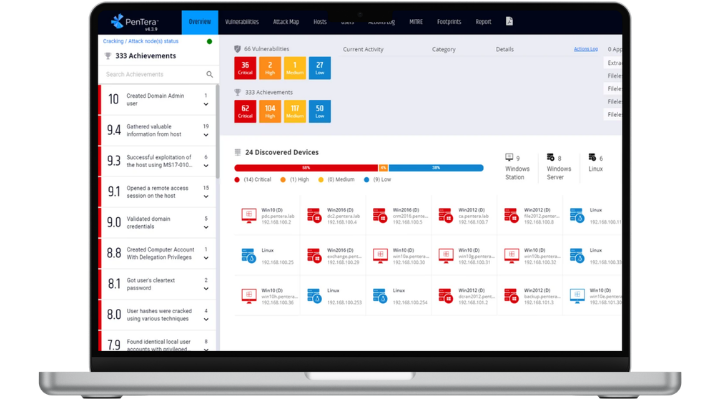Open Linux host icon at 192.168.100.253
Screen dimensions: 720x400
[314, 296]
